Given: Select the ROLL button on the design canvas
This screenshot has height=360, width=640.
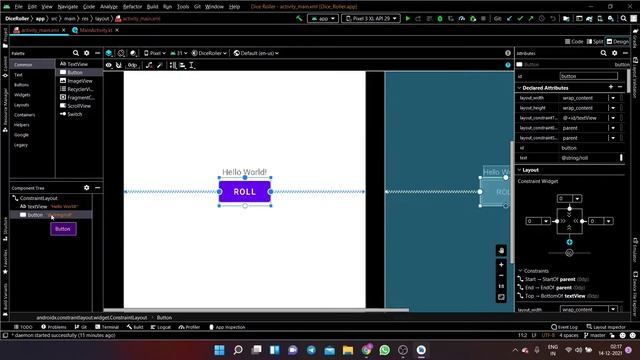Looking at the screenshot, I should [245, 192].
